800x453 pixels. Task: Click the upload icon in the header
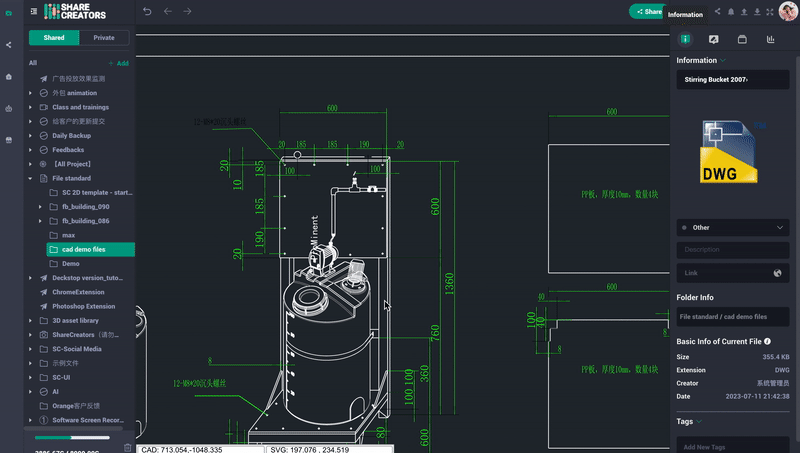click(x=744, y=11)
